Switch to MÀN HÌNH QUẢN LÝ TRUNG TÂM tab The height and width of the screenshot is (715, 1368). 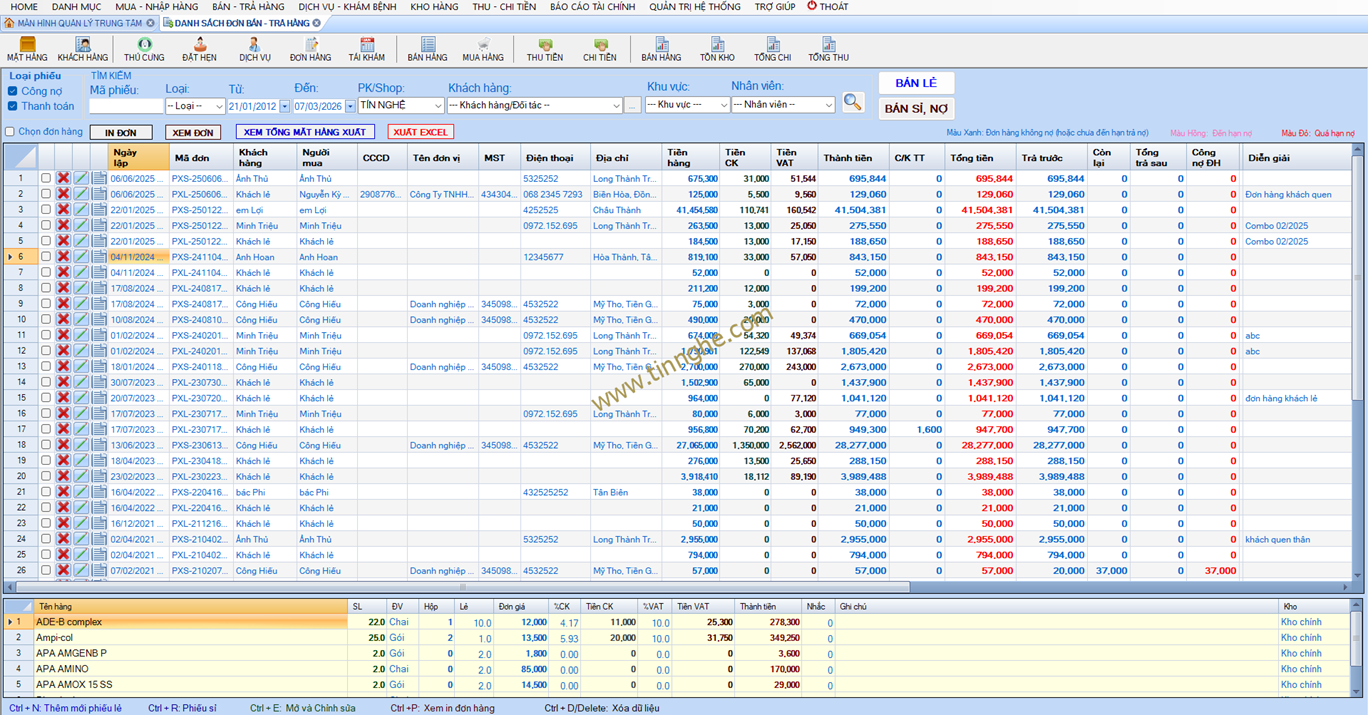pyautogui.click(x=78, y=23)
